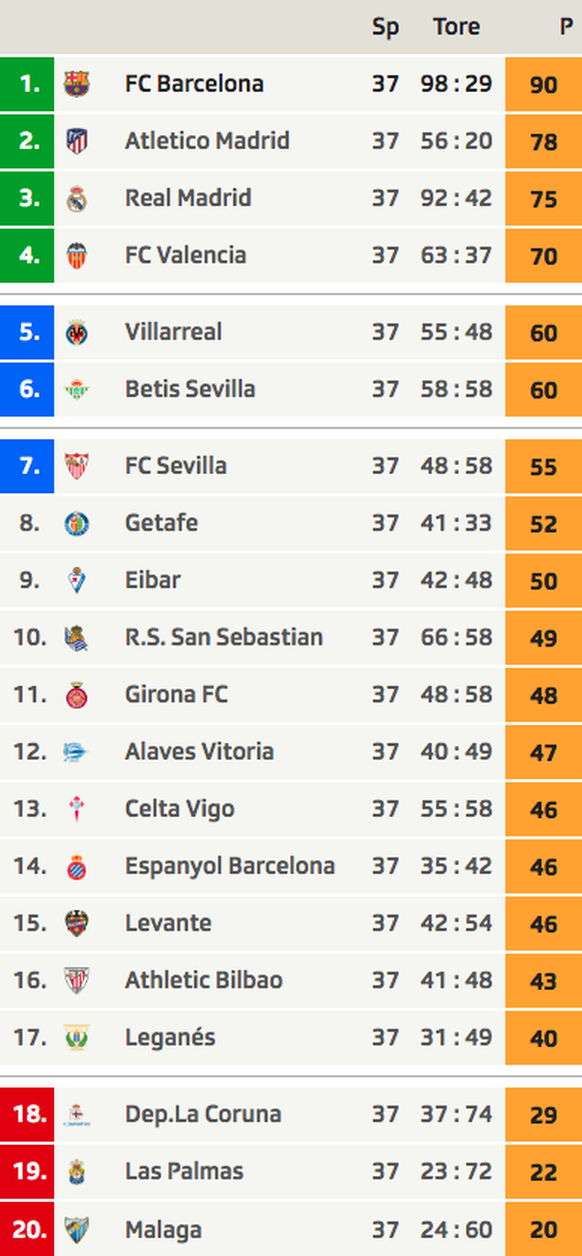Click the orange 90 points cell
The image size is (582, 1256).
pyautogui.click(x=544, y=84)
